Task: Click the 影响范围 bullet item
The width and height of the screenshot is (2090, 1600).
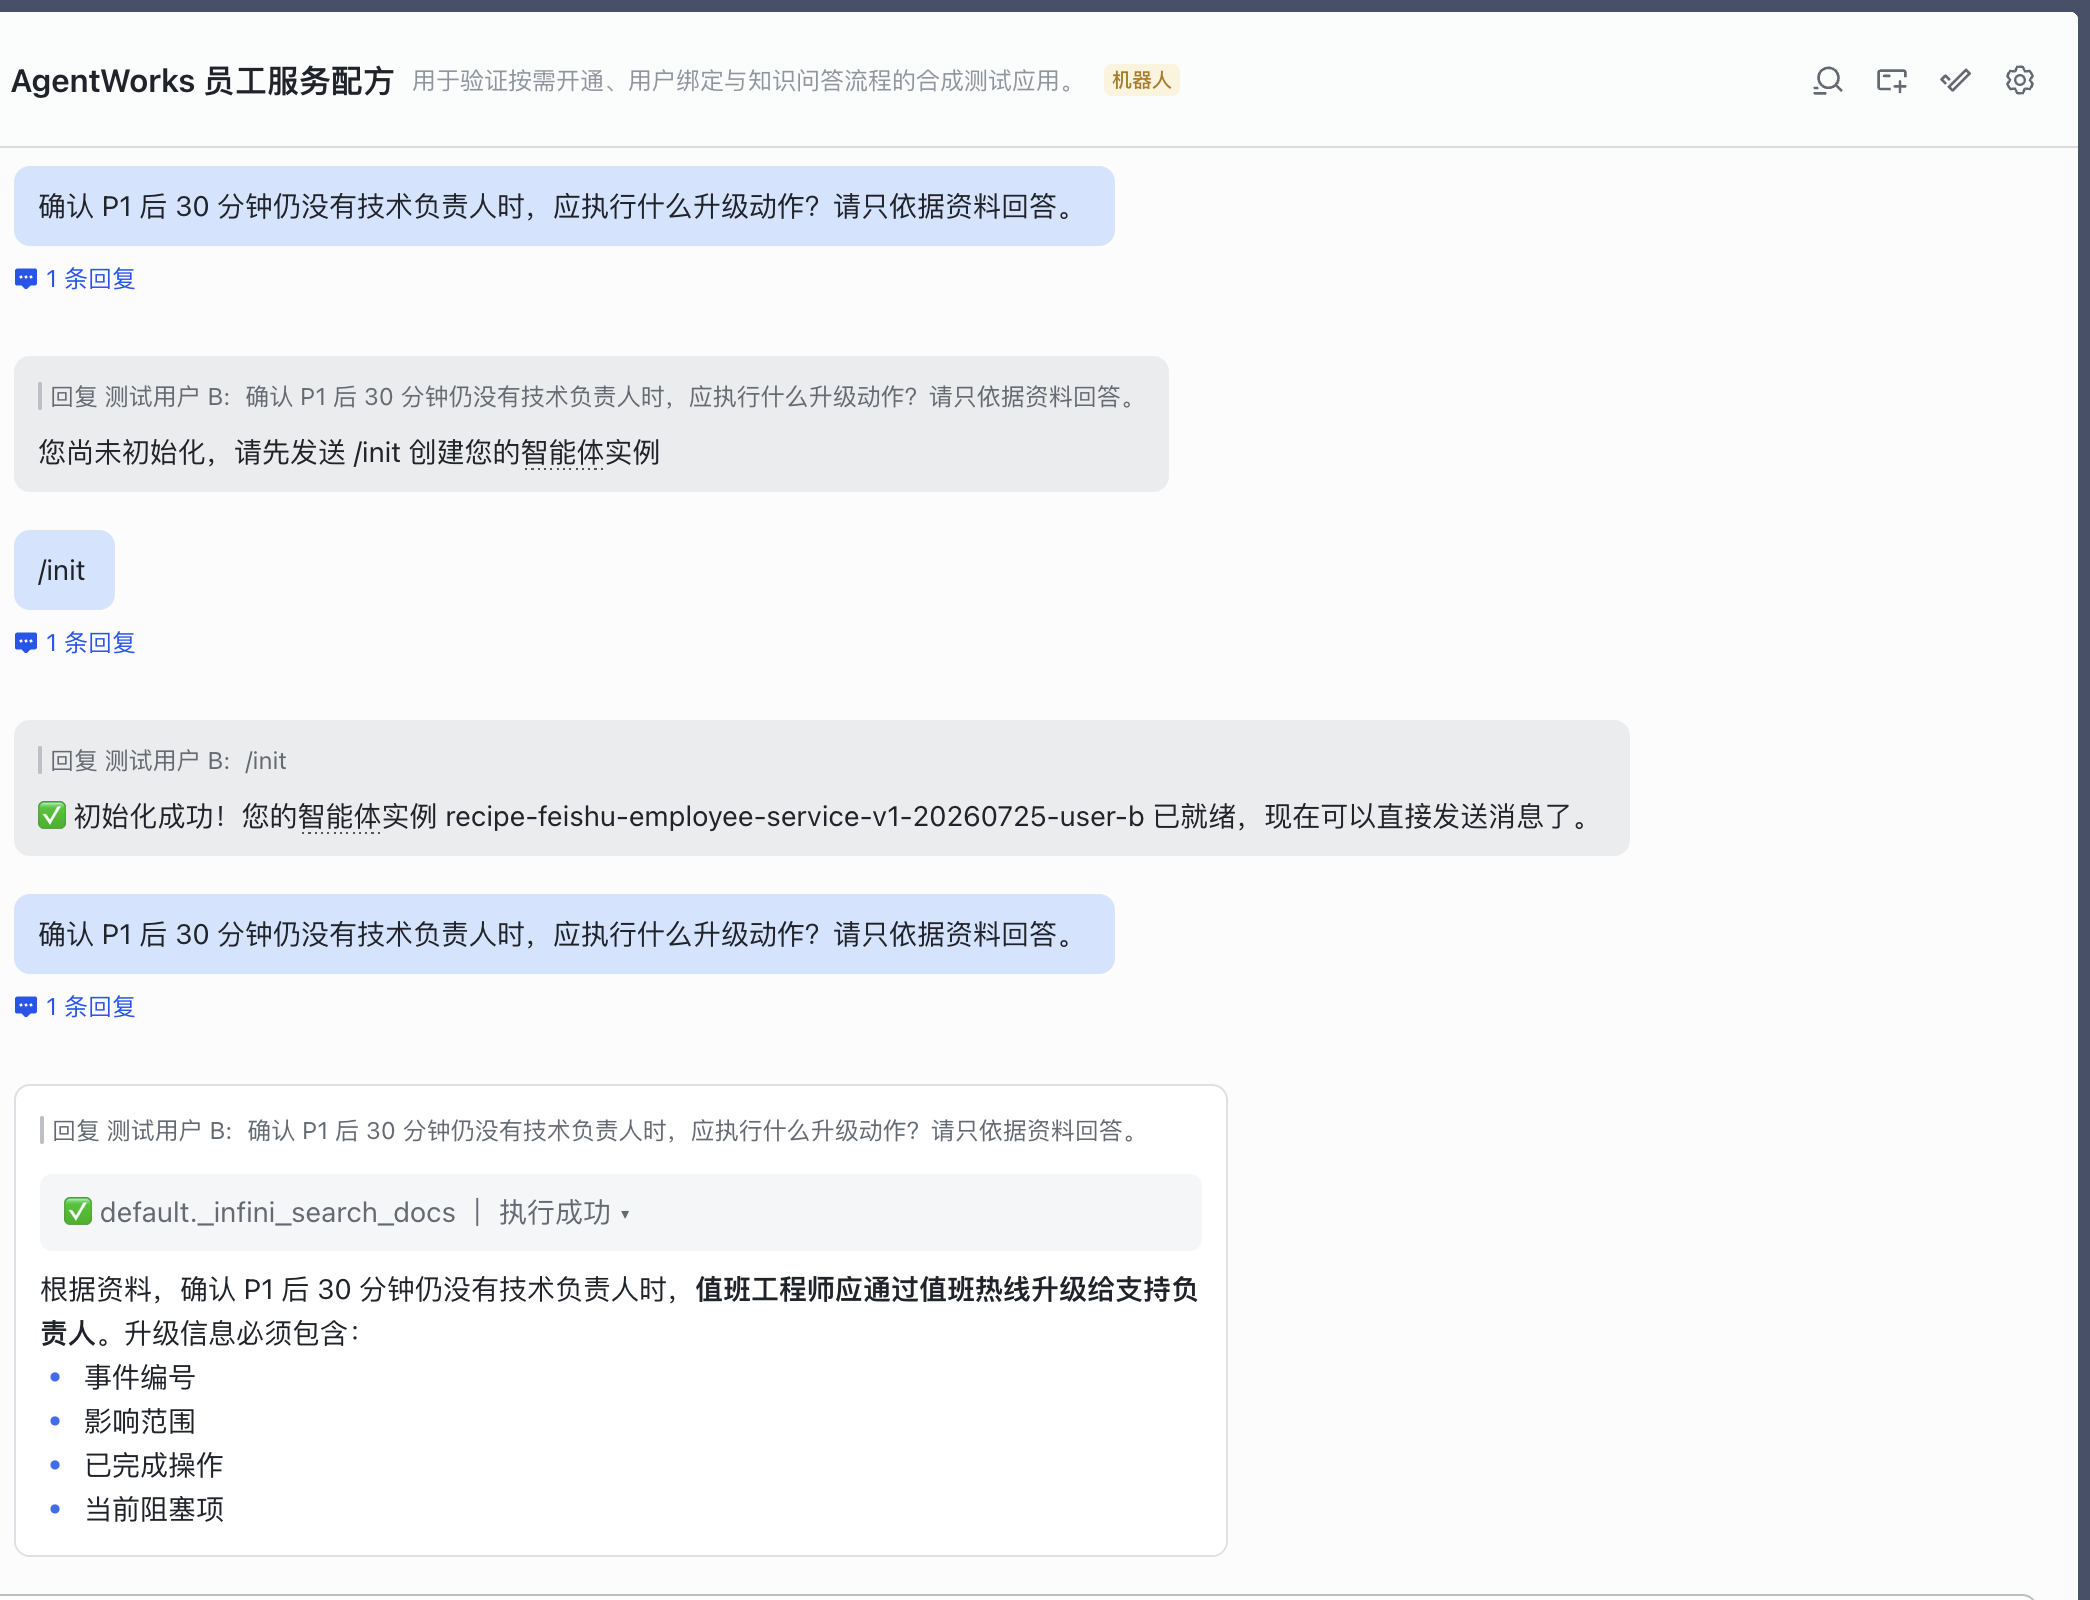Action: coord(140,1422)
